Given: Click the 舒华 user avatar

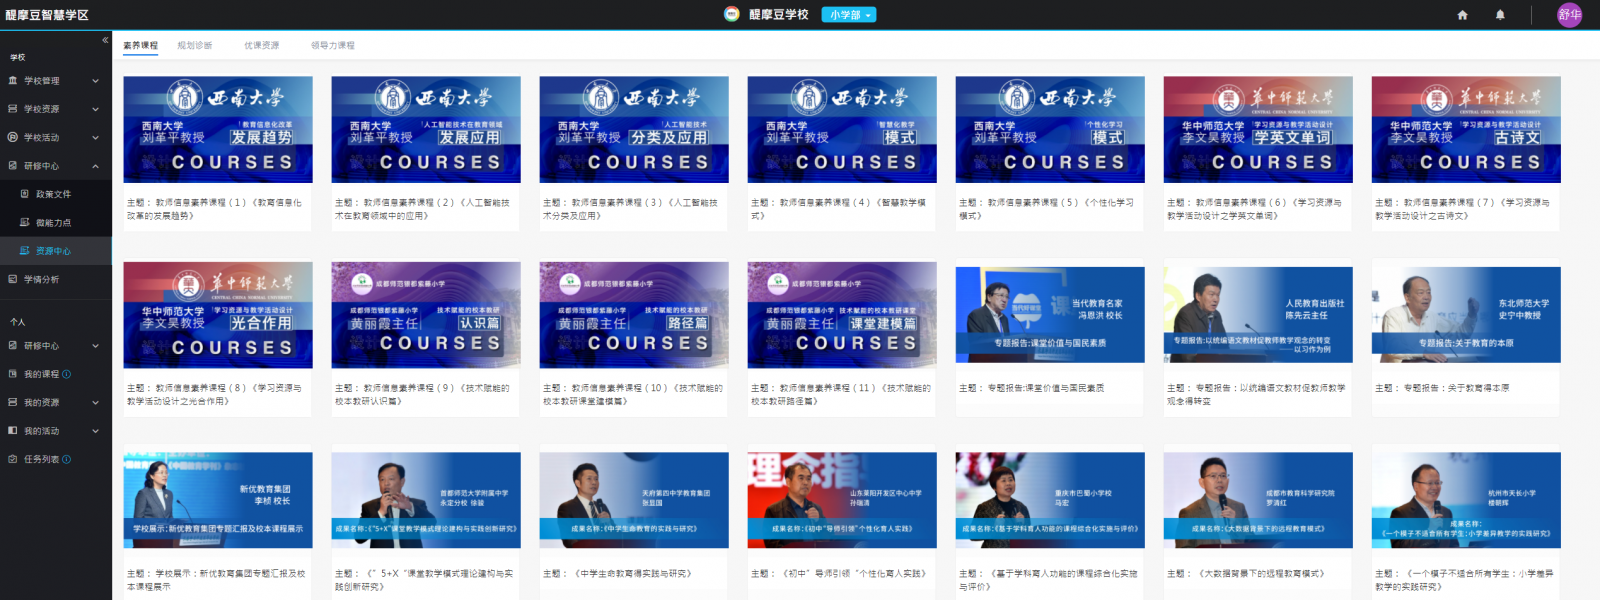Looking at the screenshot, I should tap(1569, 15).
